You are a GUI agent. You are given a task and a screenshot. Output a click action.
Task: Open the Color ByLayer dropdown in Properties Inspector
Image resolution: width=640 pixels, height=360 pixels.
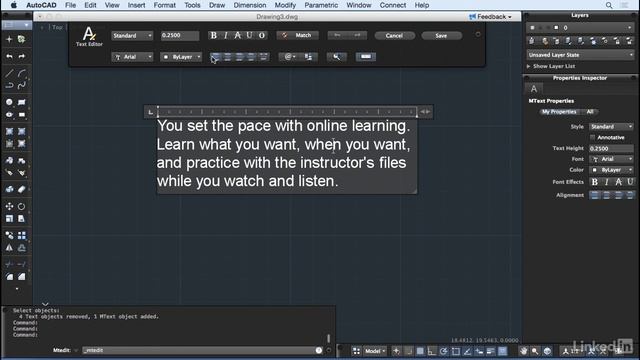click(x=611, y=170)
